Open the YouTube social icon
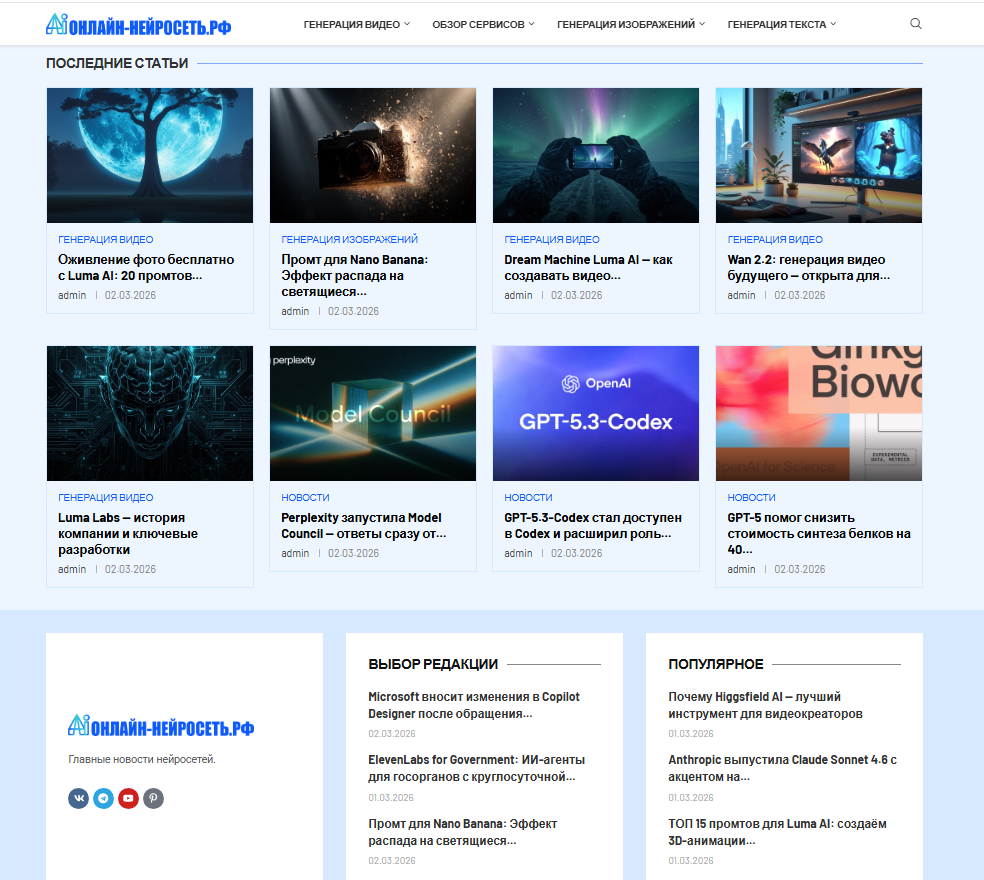Screen dimensions: 984x880 (x=129, y=798)
